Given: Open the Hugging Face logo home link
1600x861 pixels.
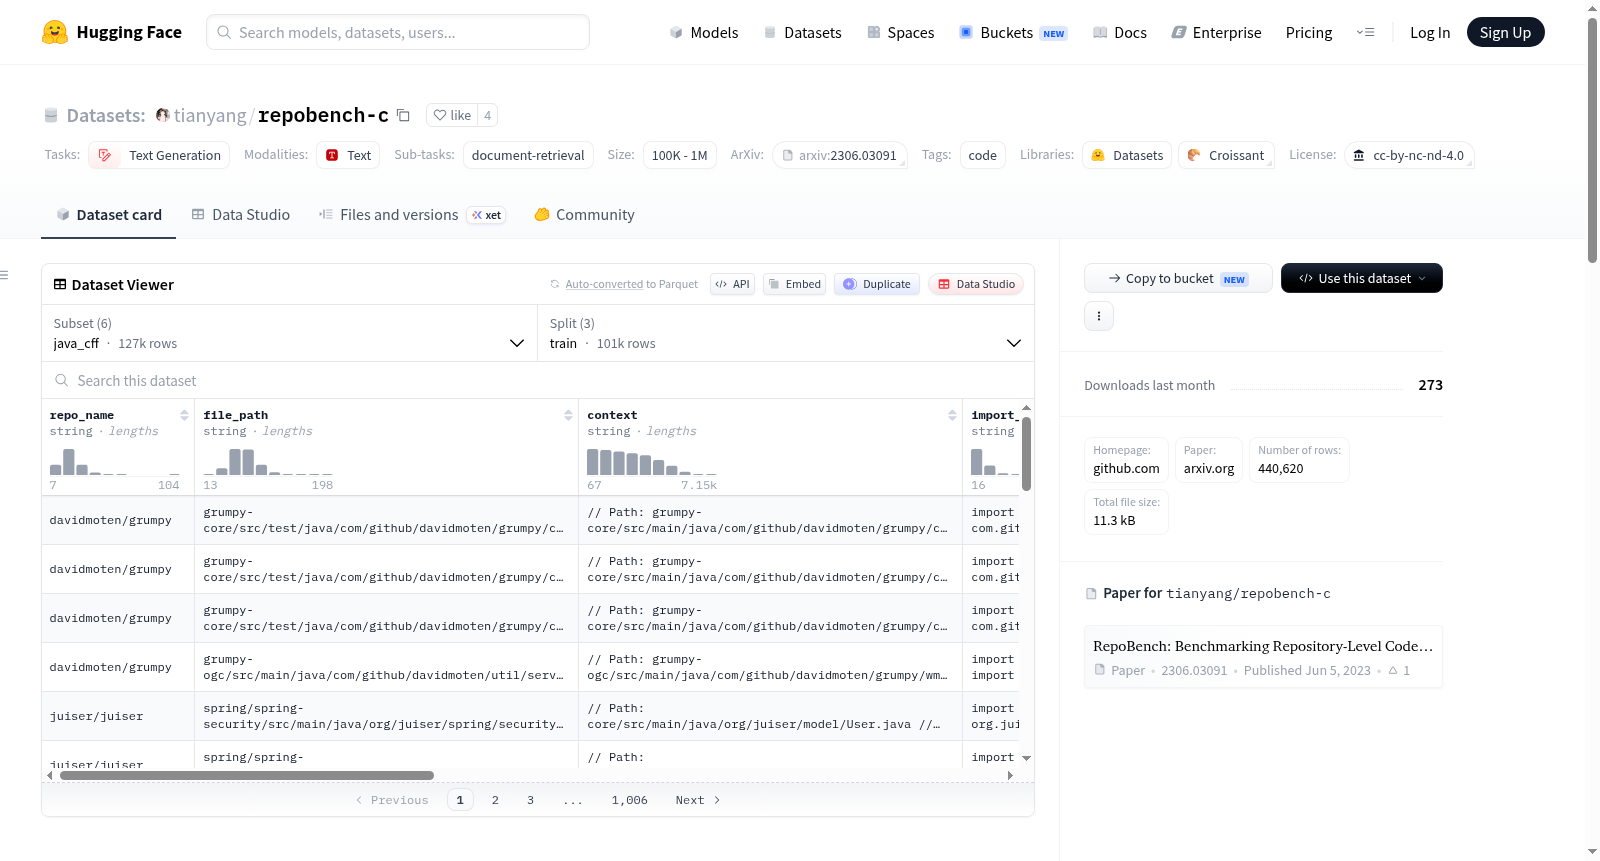Looking at the screenshot, I should [112, 32].
